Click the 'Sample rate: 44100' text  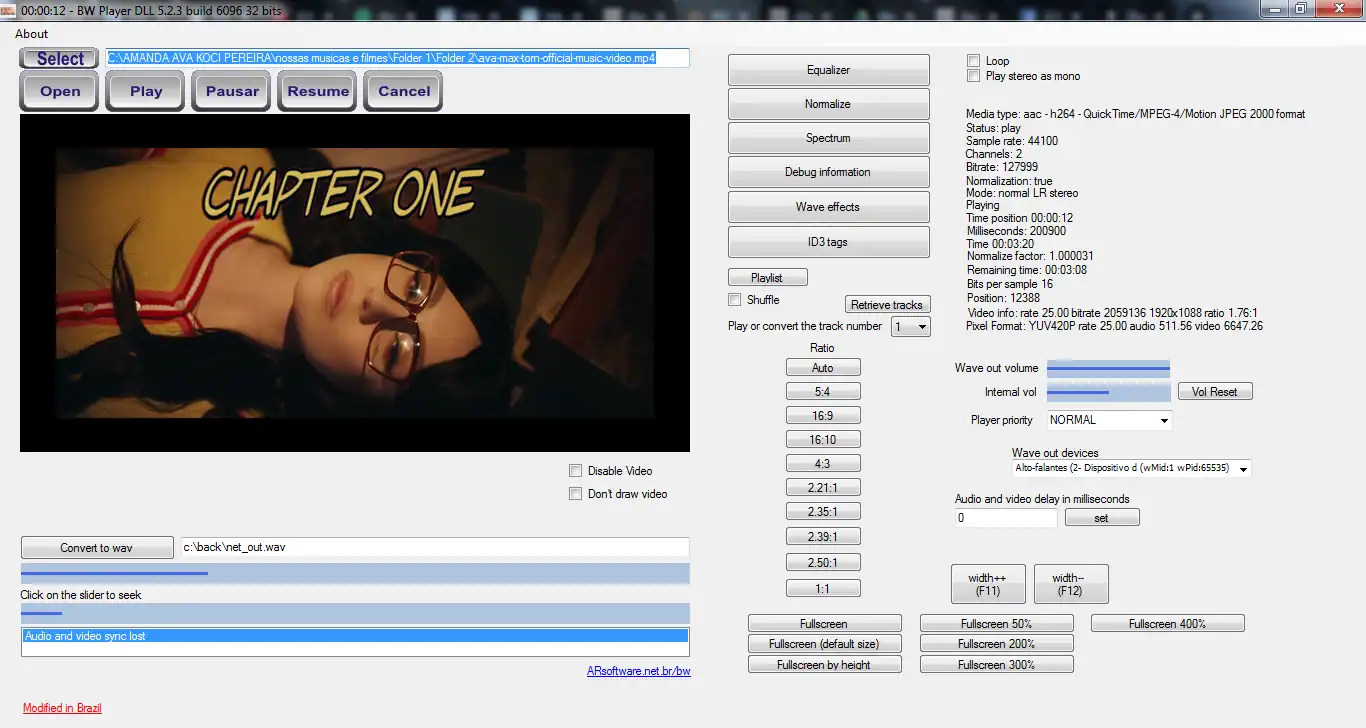point(1012,141)
